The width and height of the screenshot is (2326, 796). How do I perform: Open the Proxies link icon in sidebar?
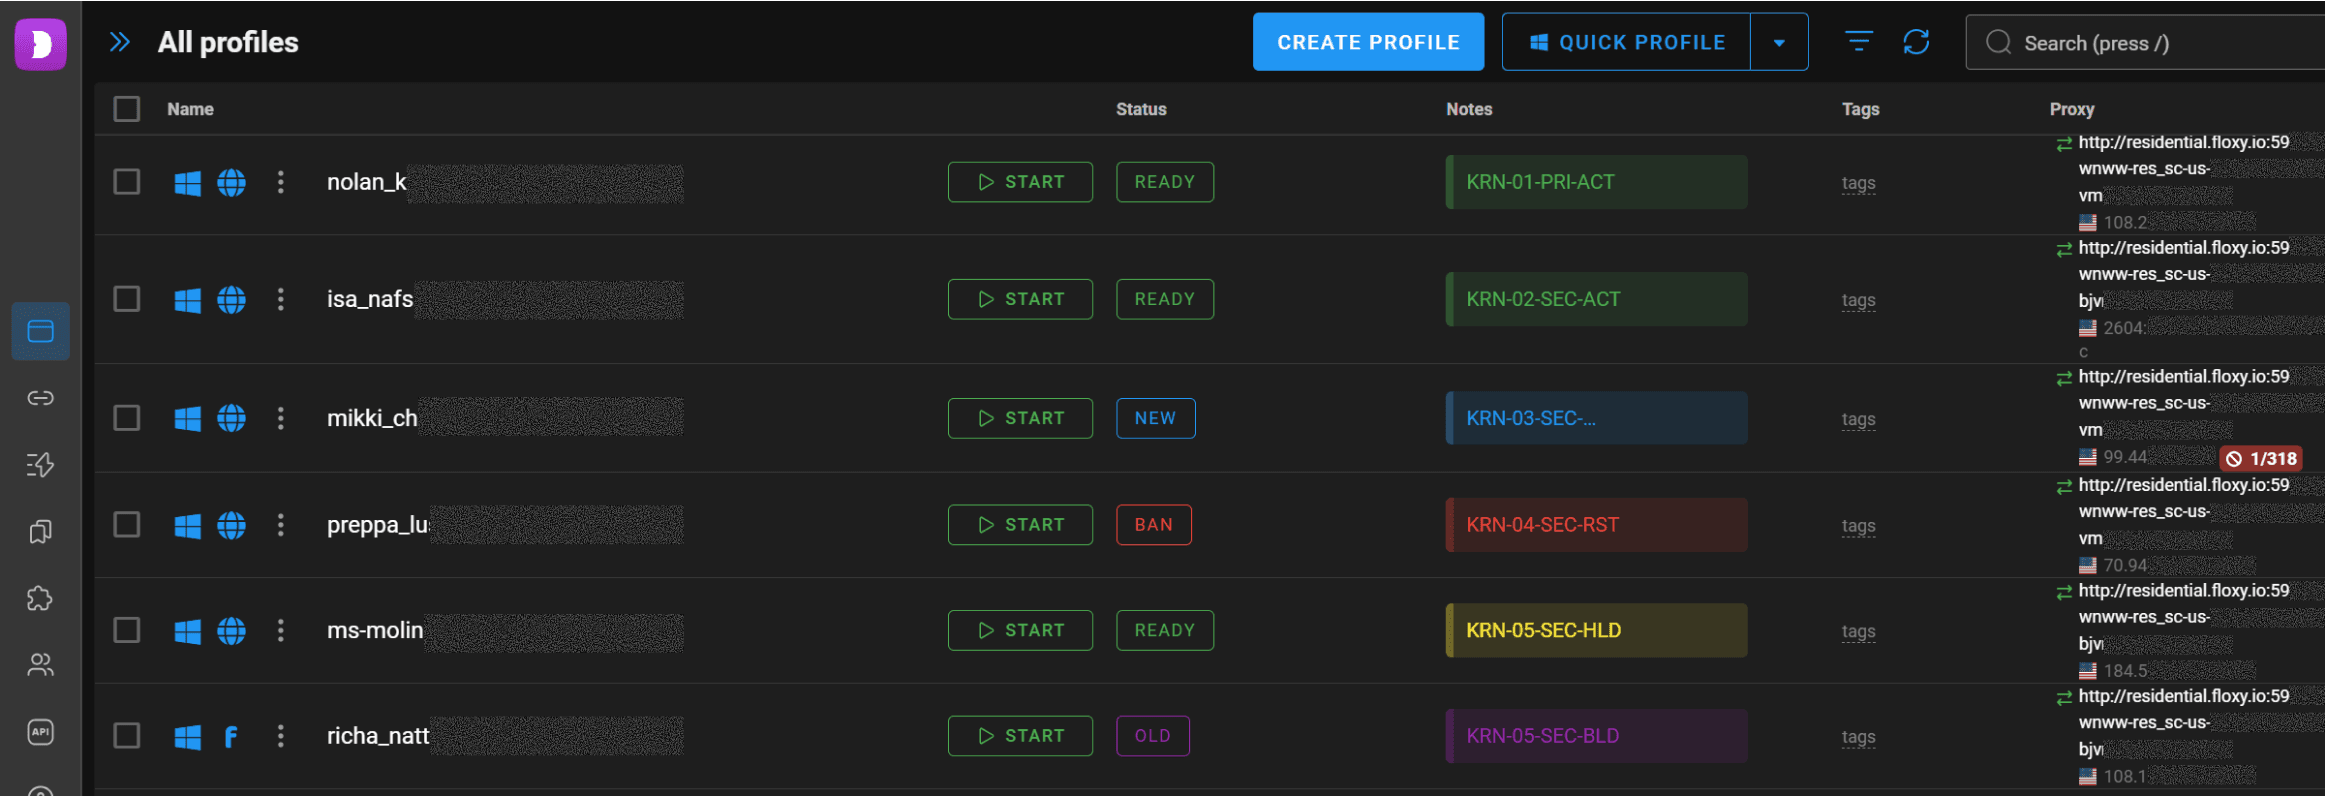[40, 398]
